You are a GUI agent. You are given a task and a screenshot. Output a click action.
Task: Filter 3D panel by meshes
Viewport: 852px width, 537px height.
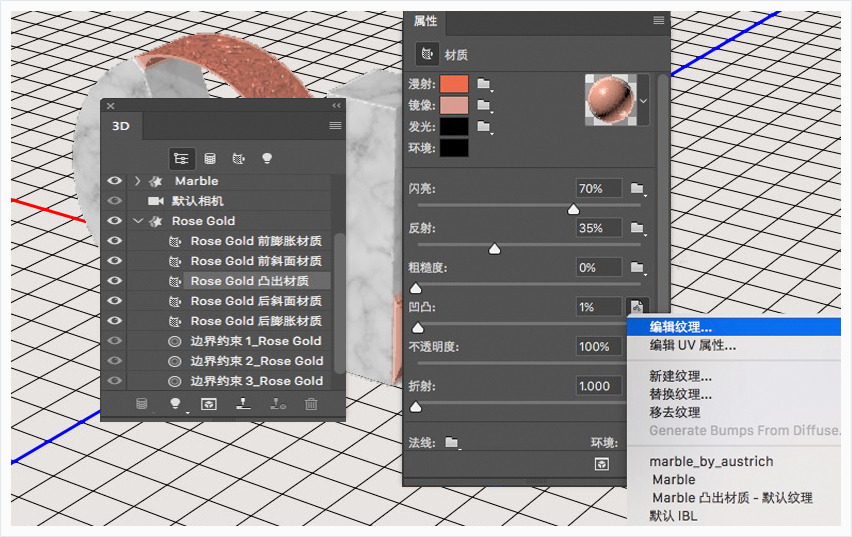tap(210, 159)
